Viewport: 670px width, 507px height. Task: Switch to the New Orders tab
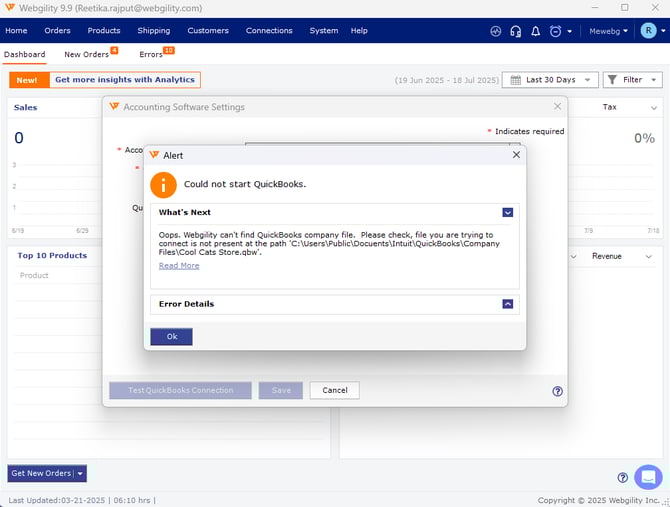point(87,54)
